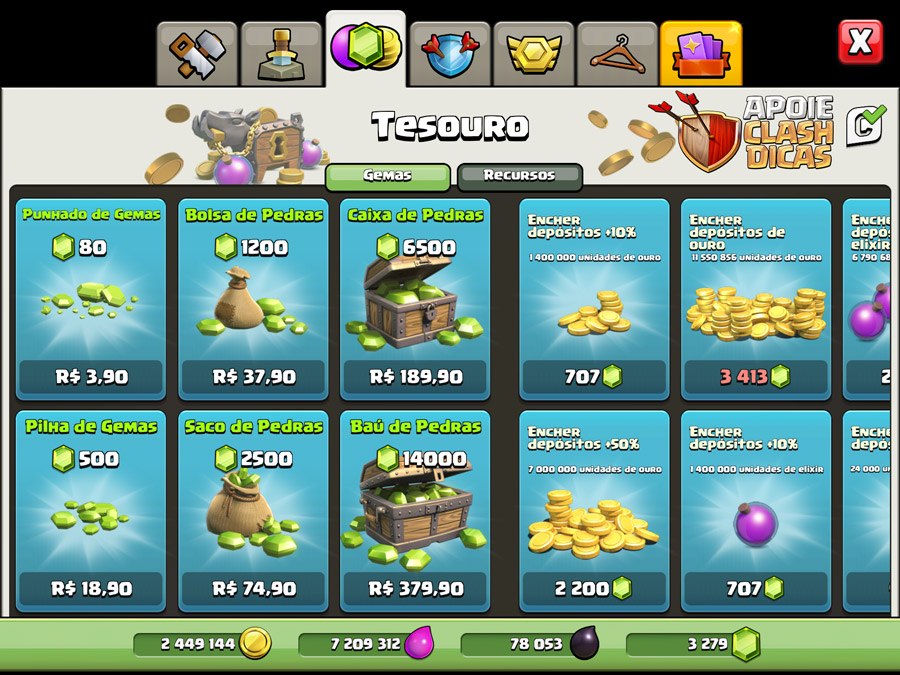The image size is (900, 675).
Task: Buy Bolsa de Pedras for R$ 37,90
Action: click(253, 299)
